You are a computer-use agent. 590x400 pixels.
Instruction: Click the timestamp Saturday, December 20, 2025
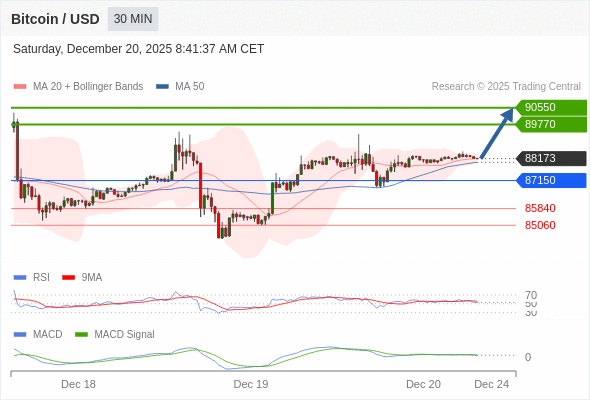[x=138, y=49]
